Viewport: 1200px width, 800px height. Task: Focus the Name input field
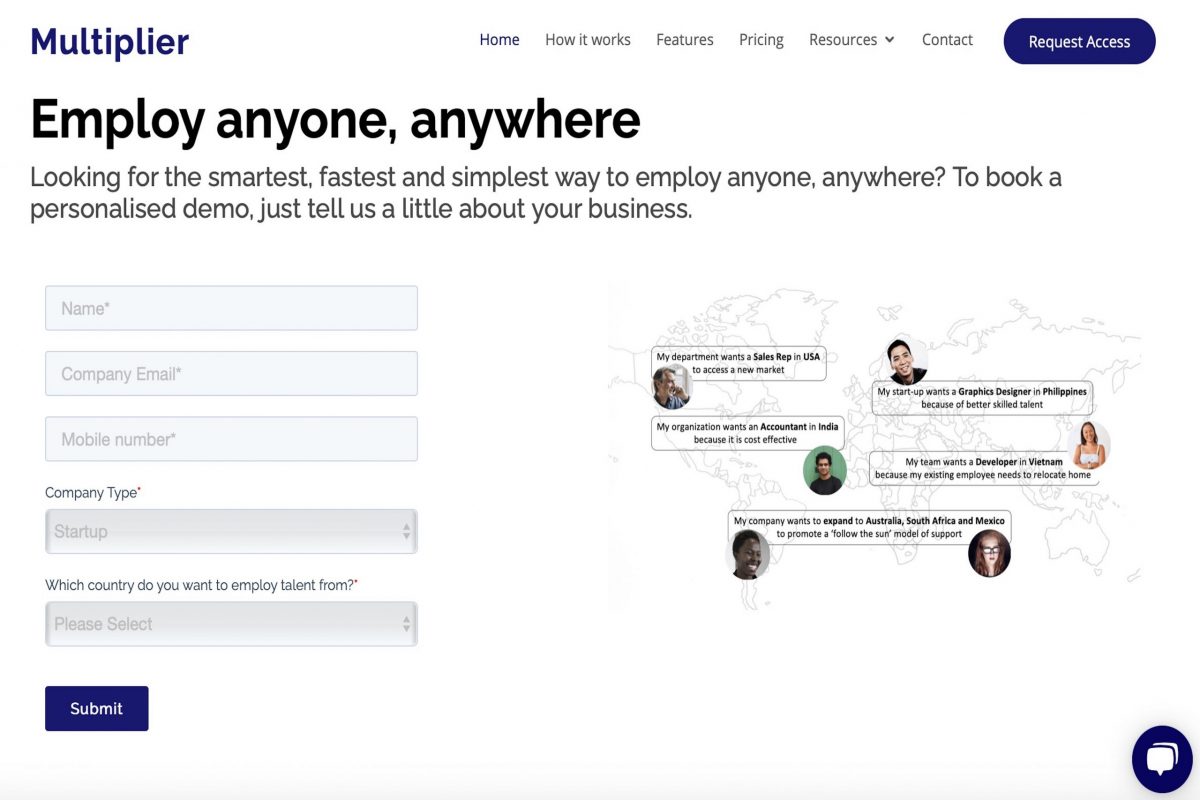coord(231,308)
